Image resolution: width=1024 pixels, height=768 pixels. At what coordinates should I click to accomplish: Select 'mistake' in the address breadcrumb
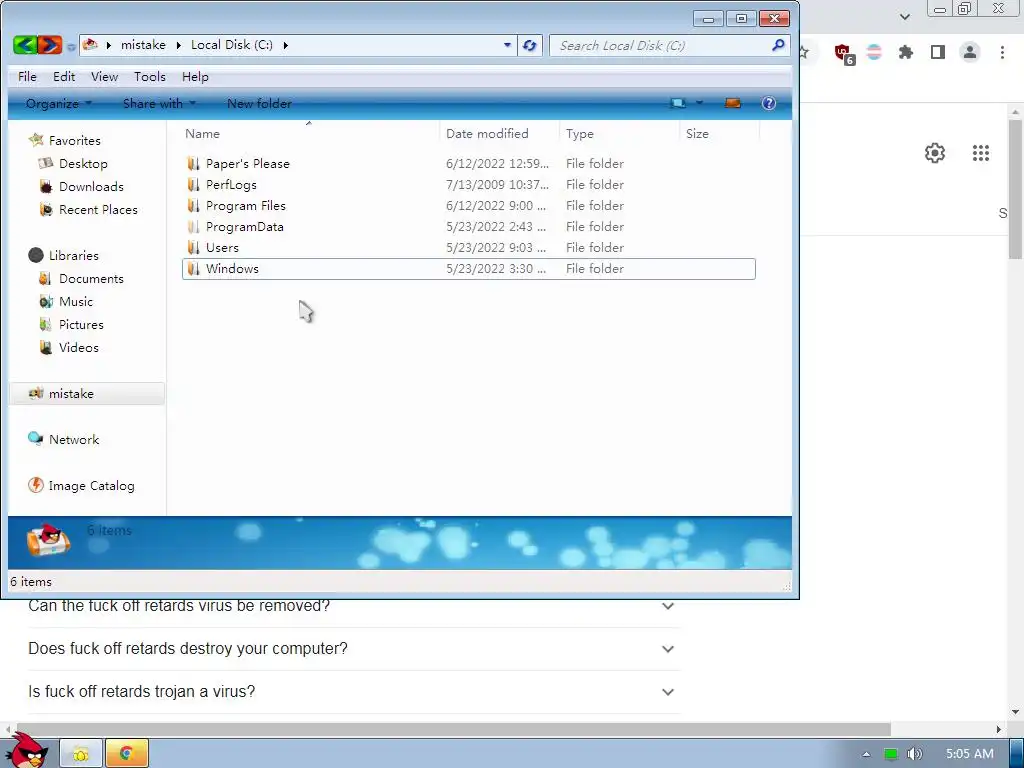[143, 45]
